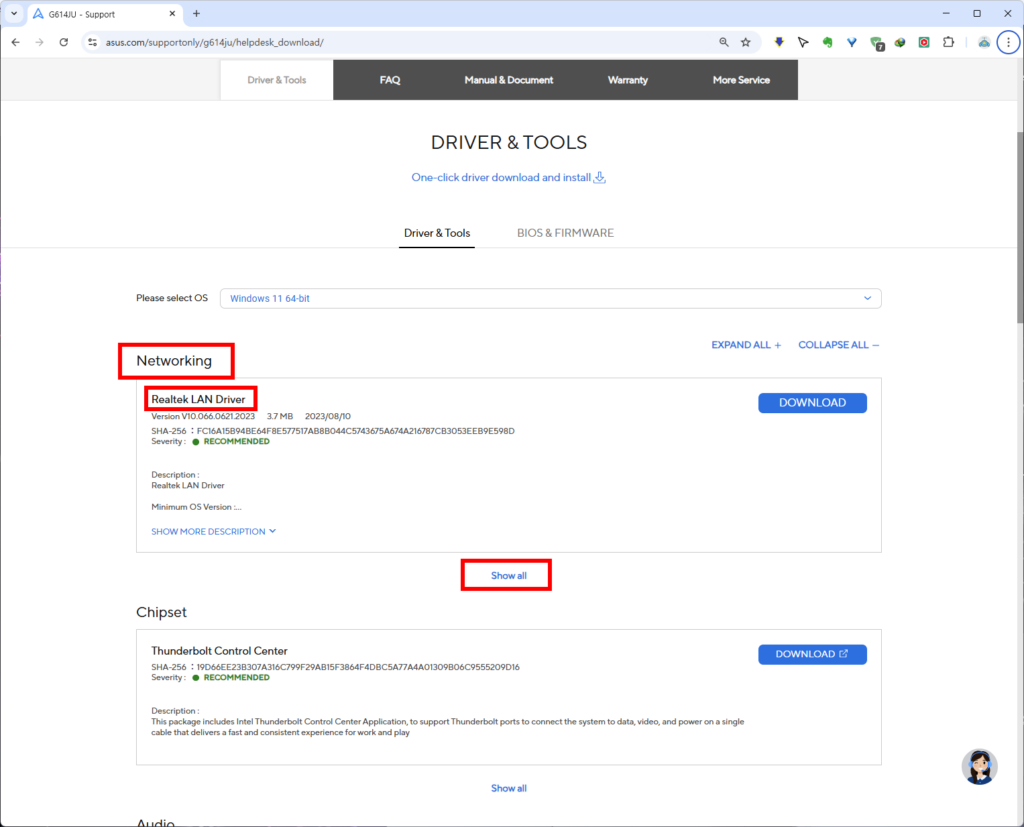Image resolution: width=1024 pixels, height=827 pixels.
Task: Go forward to the next page
Action: tap(39, 42)
